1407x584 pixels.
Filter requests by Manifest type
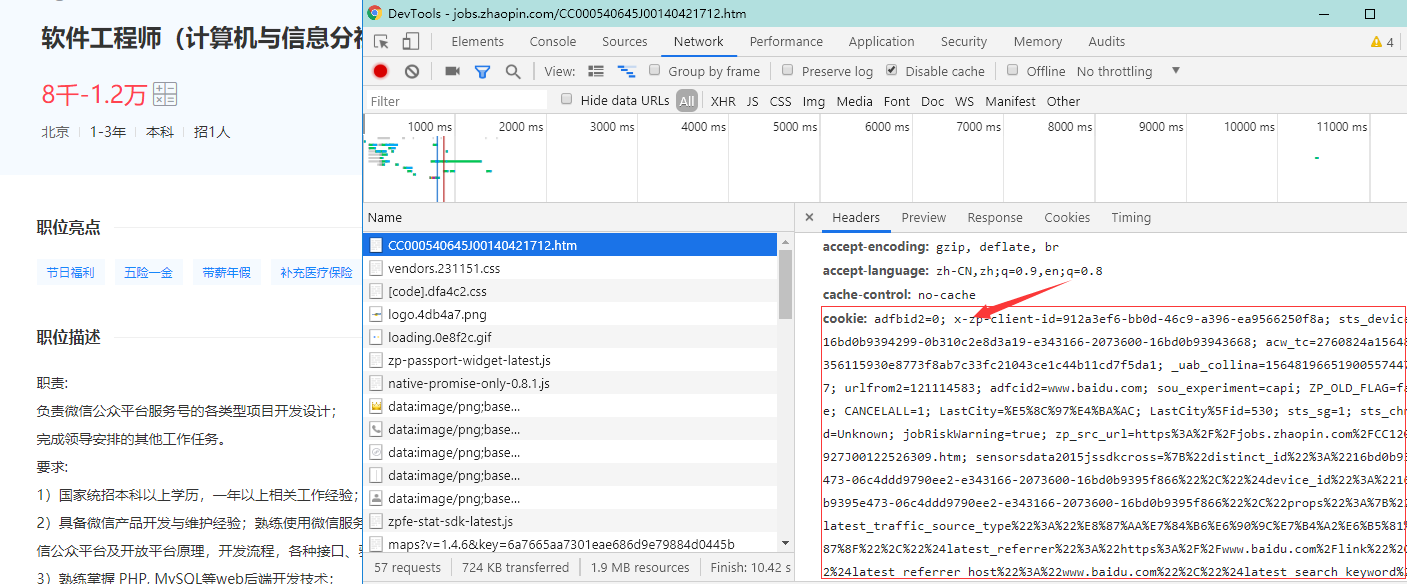pyautogui.click(x=1010, y=101)
